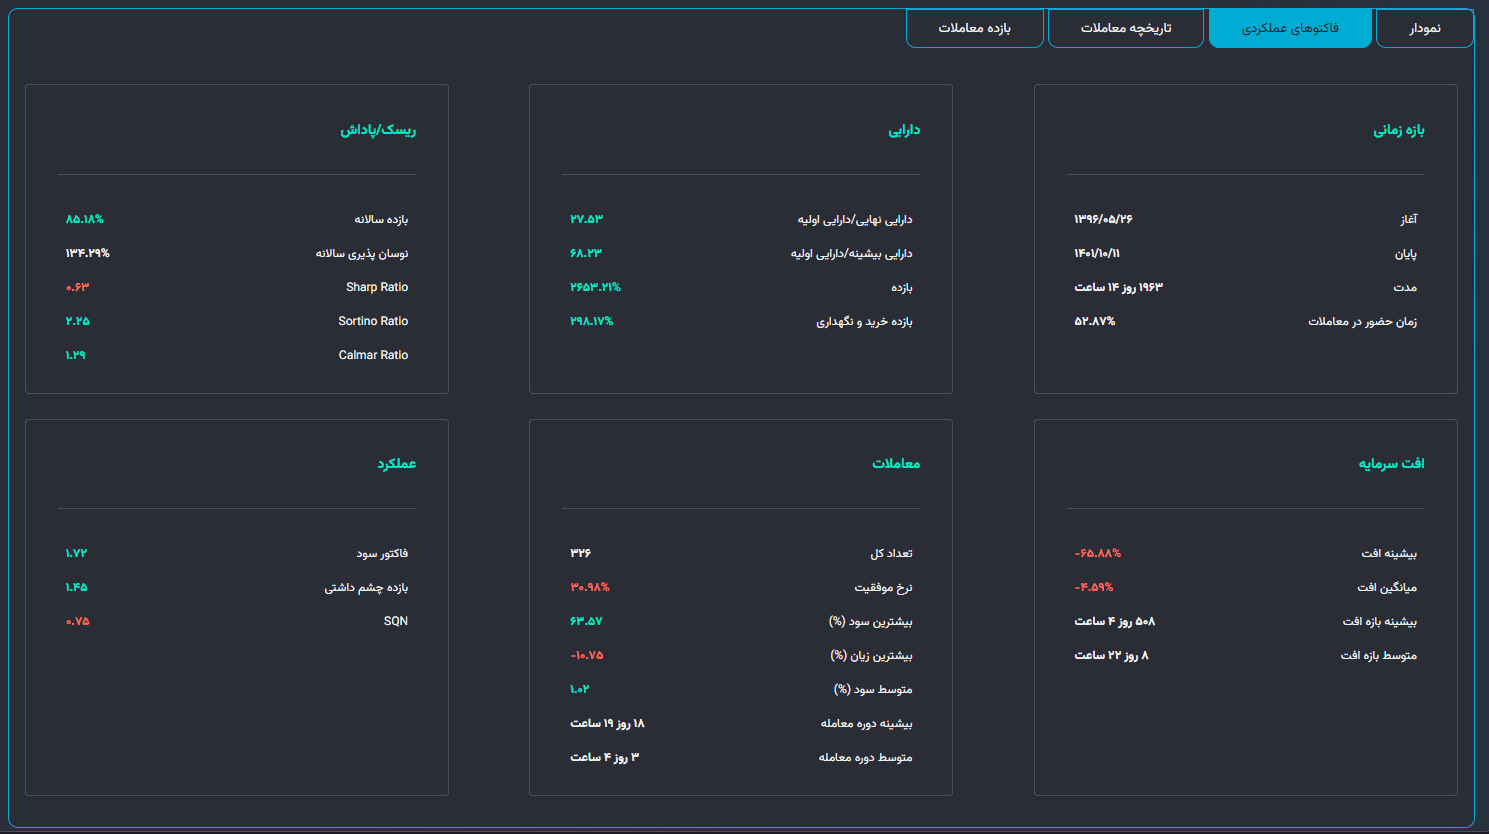Click the فاکتور سود label
The image size is (1489, 834).
click(x=382, y=553)
